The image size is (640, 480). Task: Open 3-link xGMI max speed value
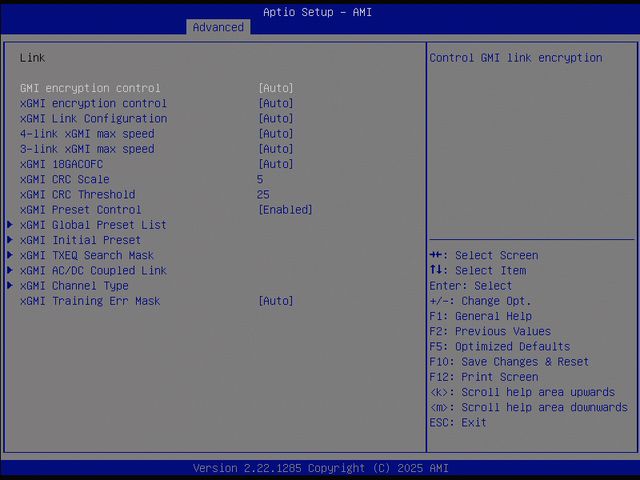pos(276,149)
